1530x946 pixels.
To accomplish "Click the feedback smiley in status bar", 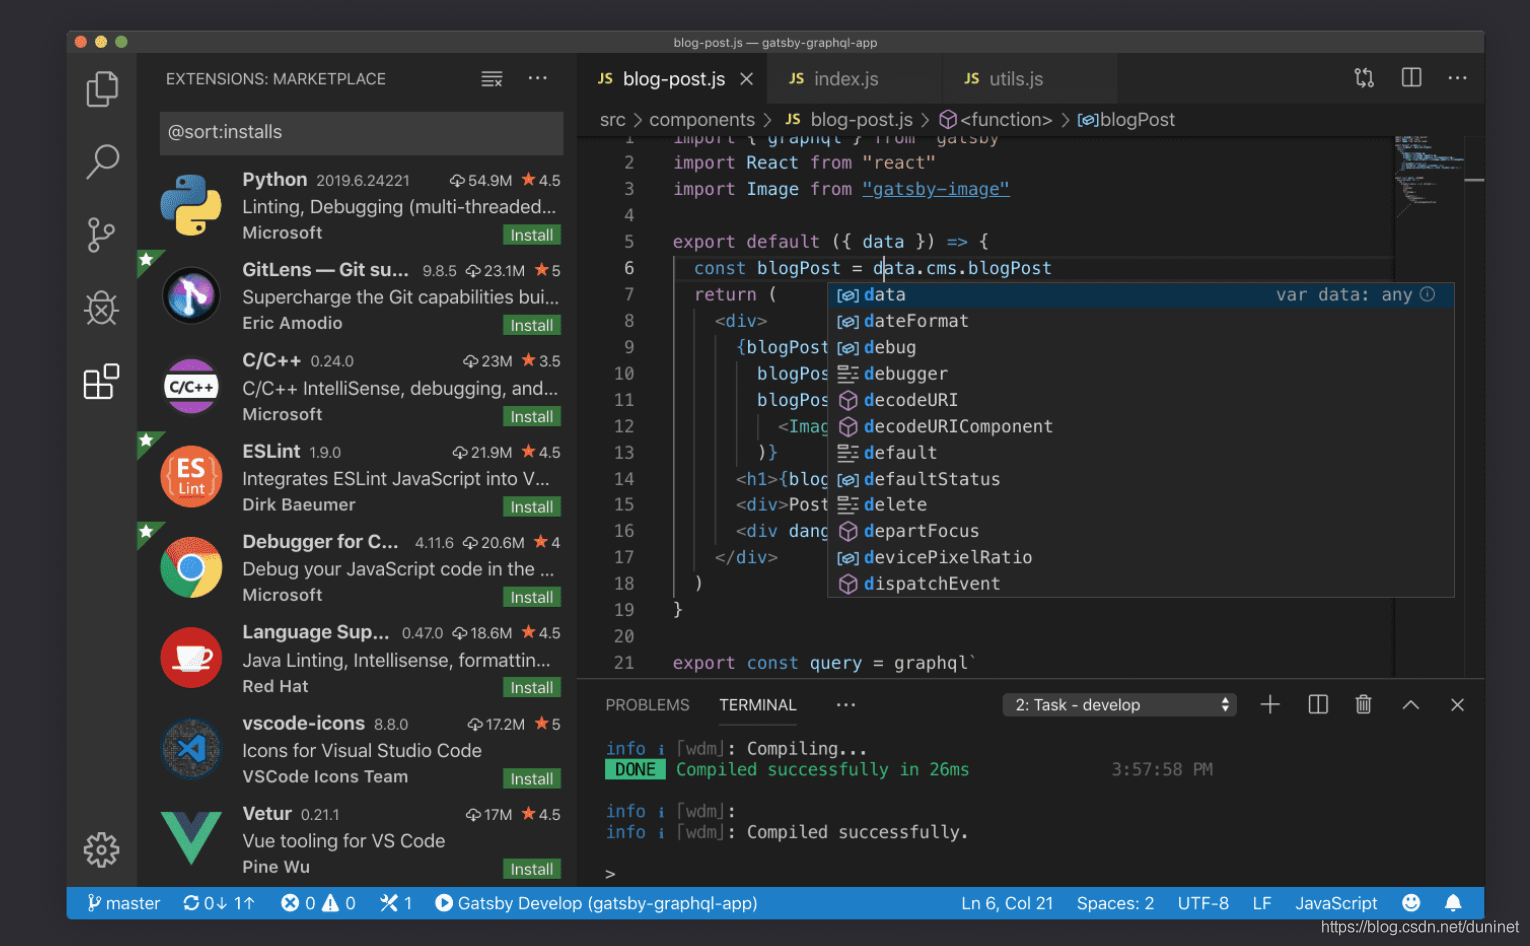I will pos(1411,903).
